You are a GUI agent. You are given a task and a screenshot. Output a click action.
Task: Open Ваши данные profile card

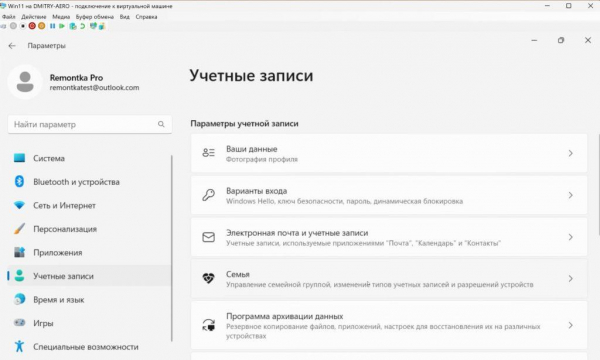point(389,153)
